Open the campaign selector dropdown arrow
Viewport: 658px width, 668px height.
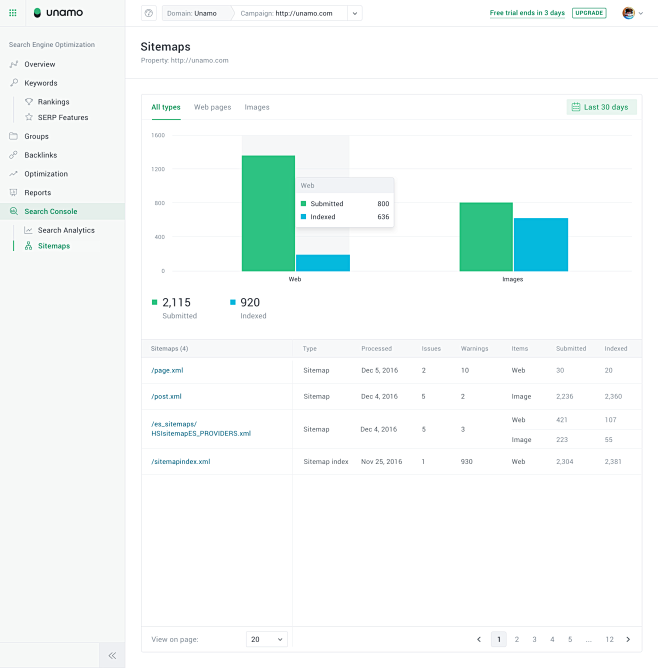pyautogui.click(x=355, y=13)
